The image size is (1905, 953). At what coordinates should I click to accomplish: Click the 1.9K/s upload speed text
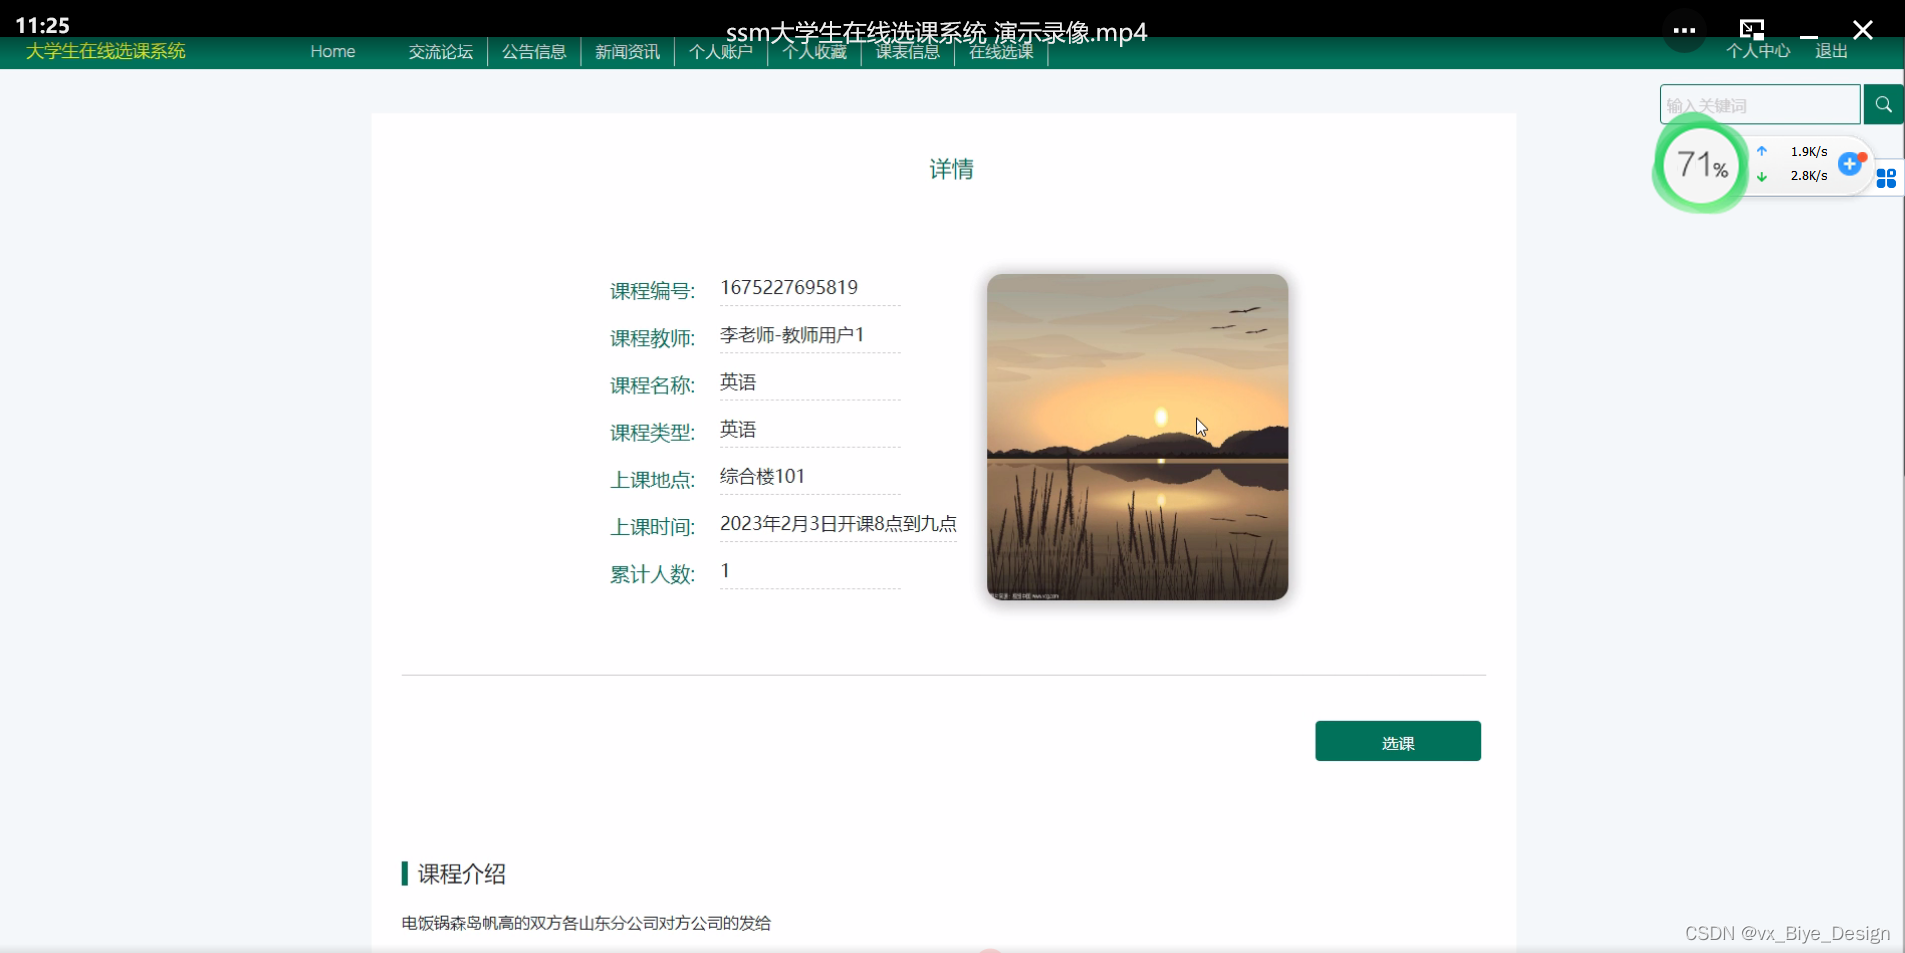click(1809, 152)
